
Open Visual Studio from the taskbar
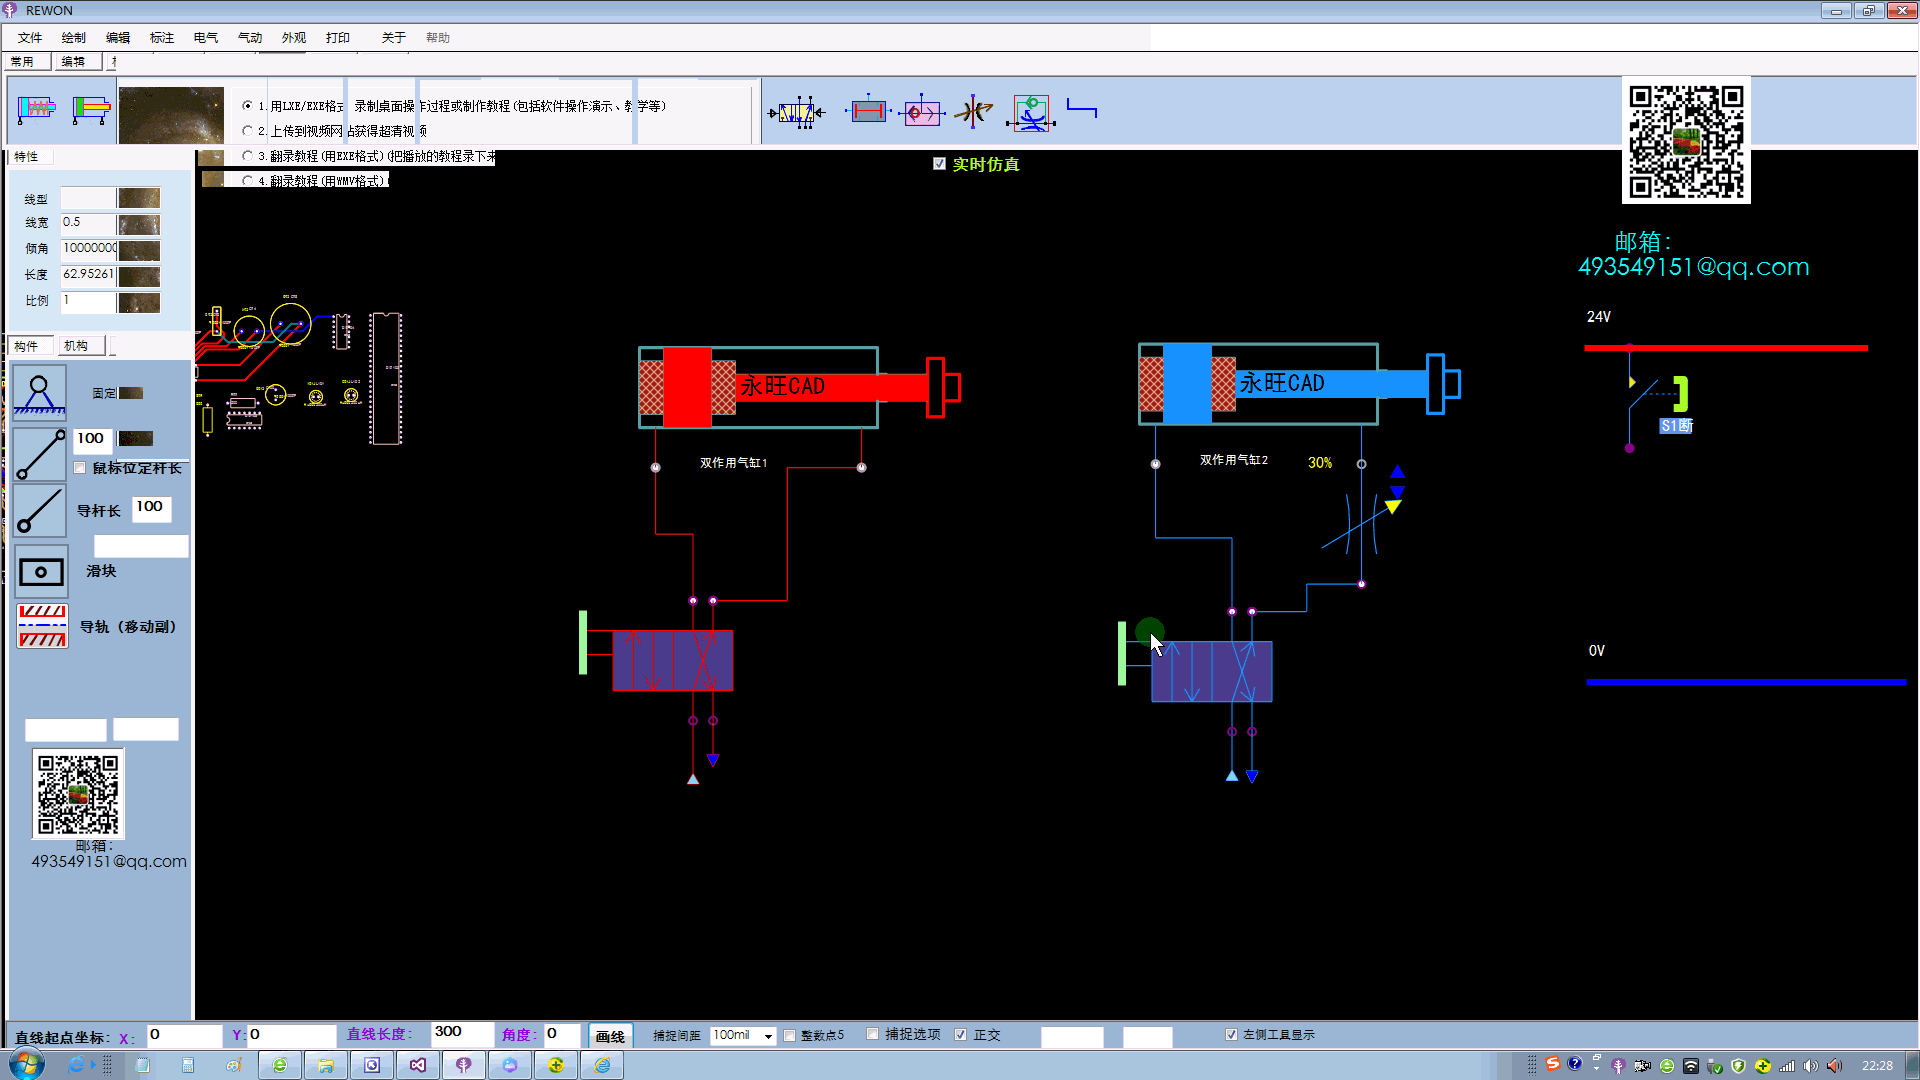417,1065
